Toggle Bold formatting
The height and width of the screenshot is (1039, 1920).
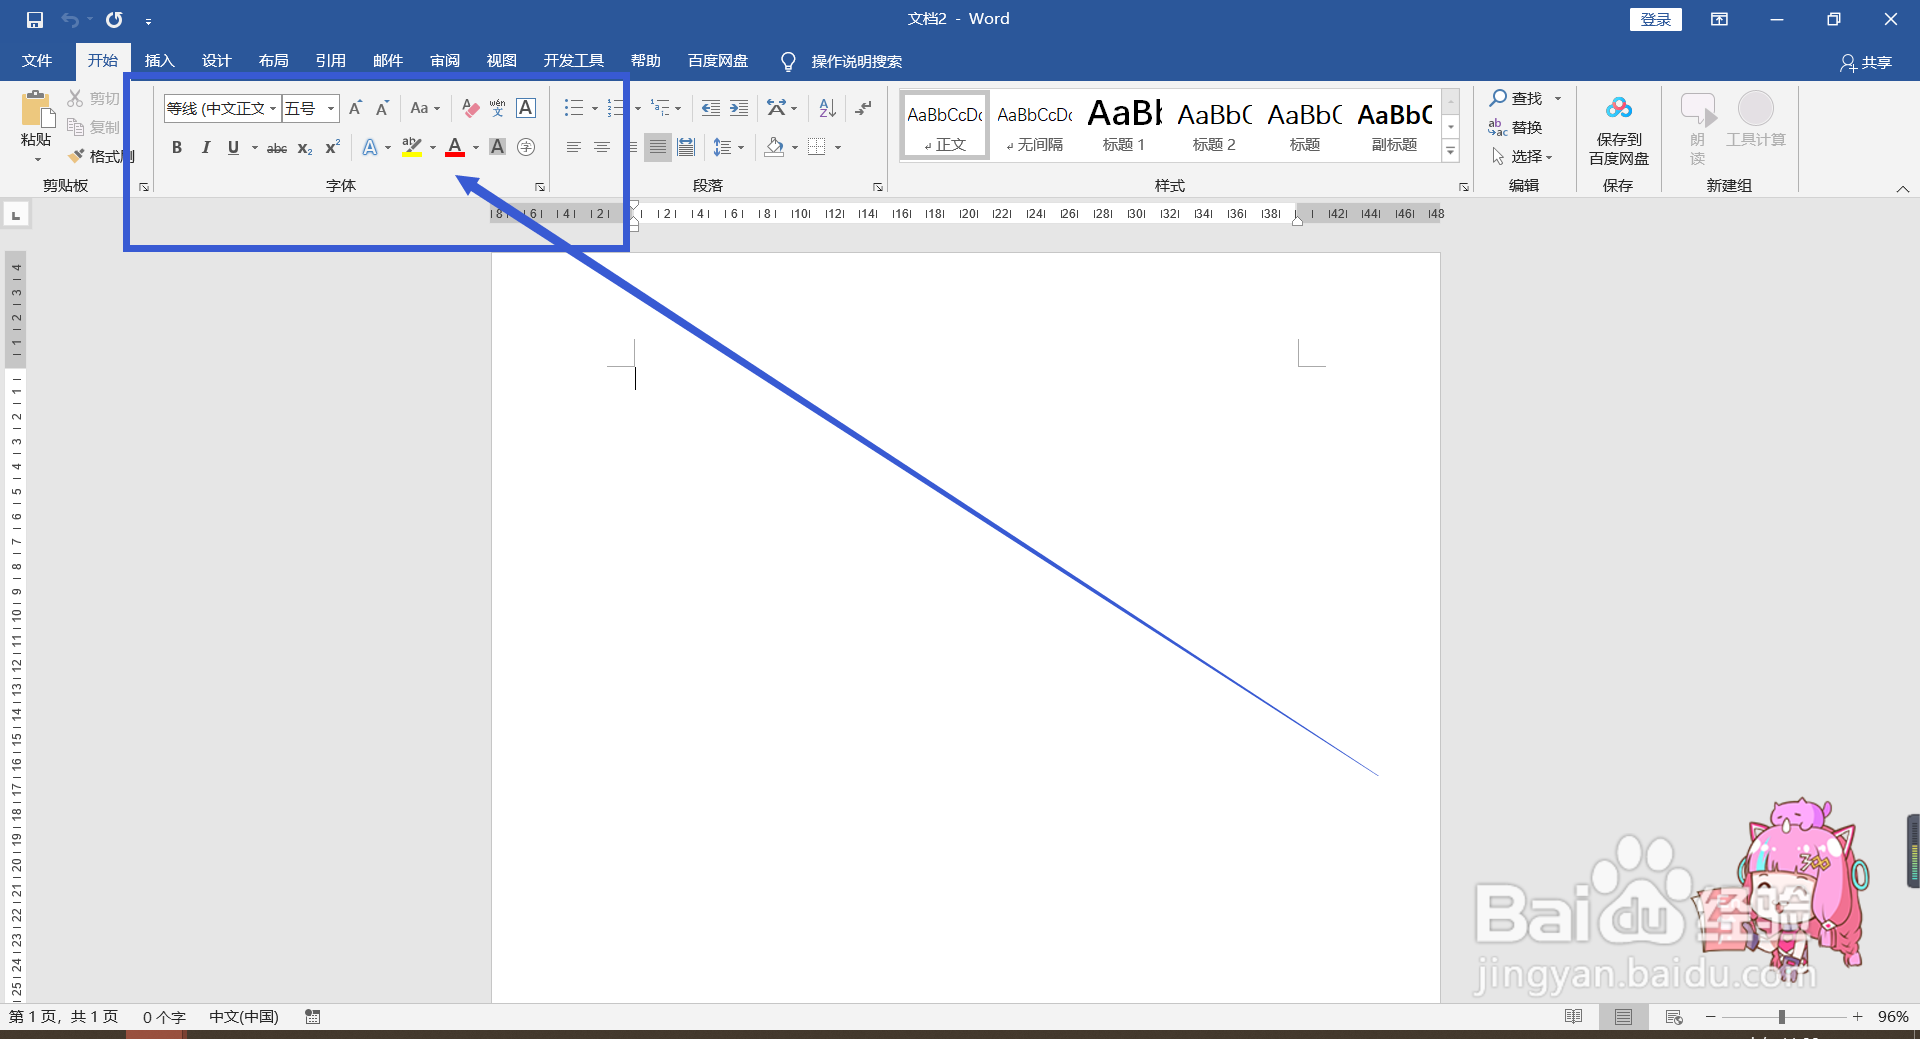(x=177, y=147)
